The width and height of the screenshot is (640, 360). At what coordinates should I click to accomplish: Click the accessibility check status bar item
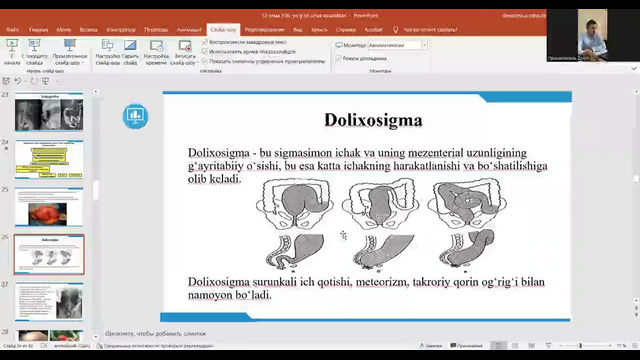click(x=155, y=346)
